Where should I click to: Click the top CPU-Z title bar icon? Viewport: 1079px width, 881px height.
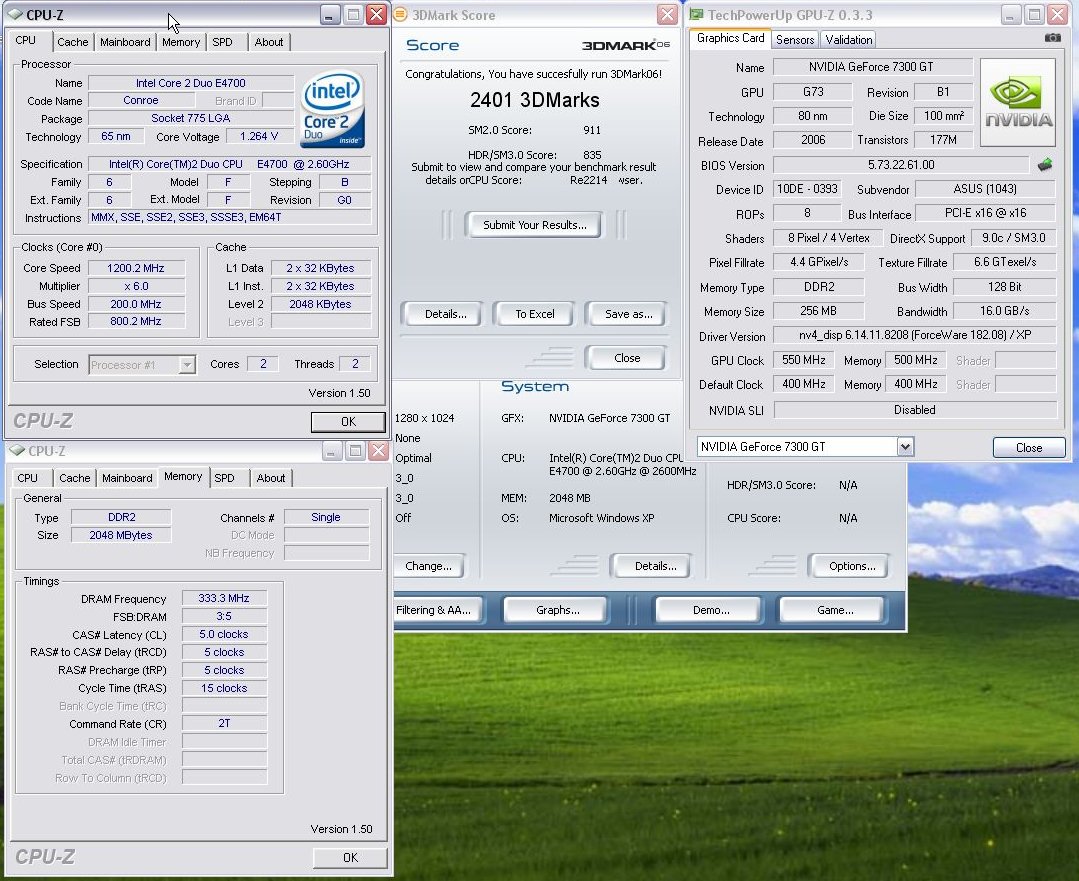tap(15, 14)
